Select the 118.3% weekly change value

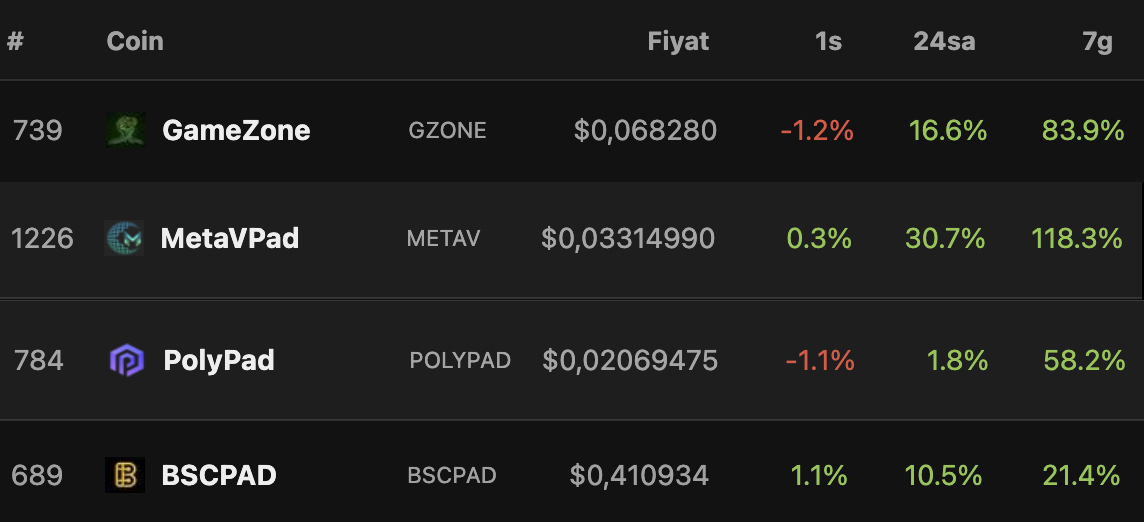tap(1077, 238)
